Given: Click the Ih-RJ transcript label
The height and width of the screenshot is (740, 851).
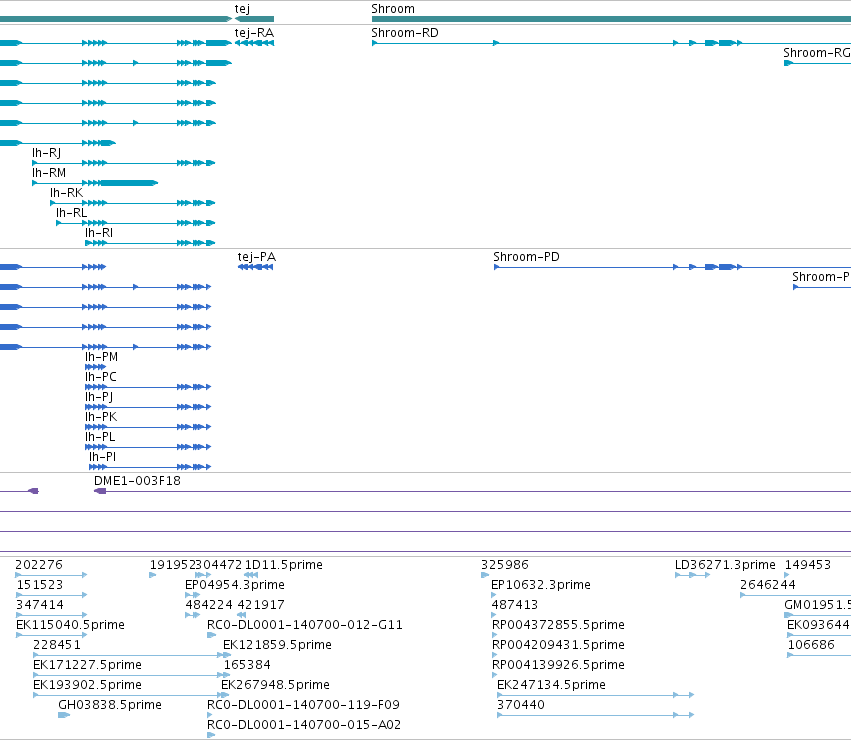Looking at the screenshot, I should (x=46, y=153).
